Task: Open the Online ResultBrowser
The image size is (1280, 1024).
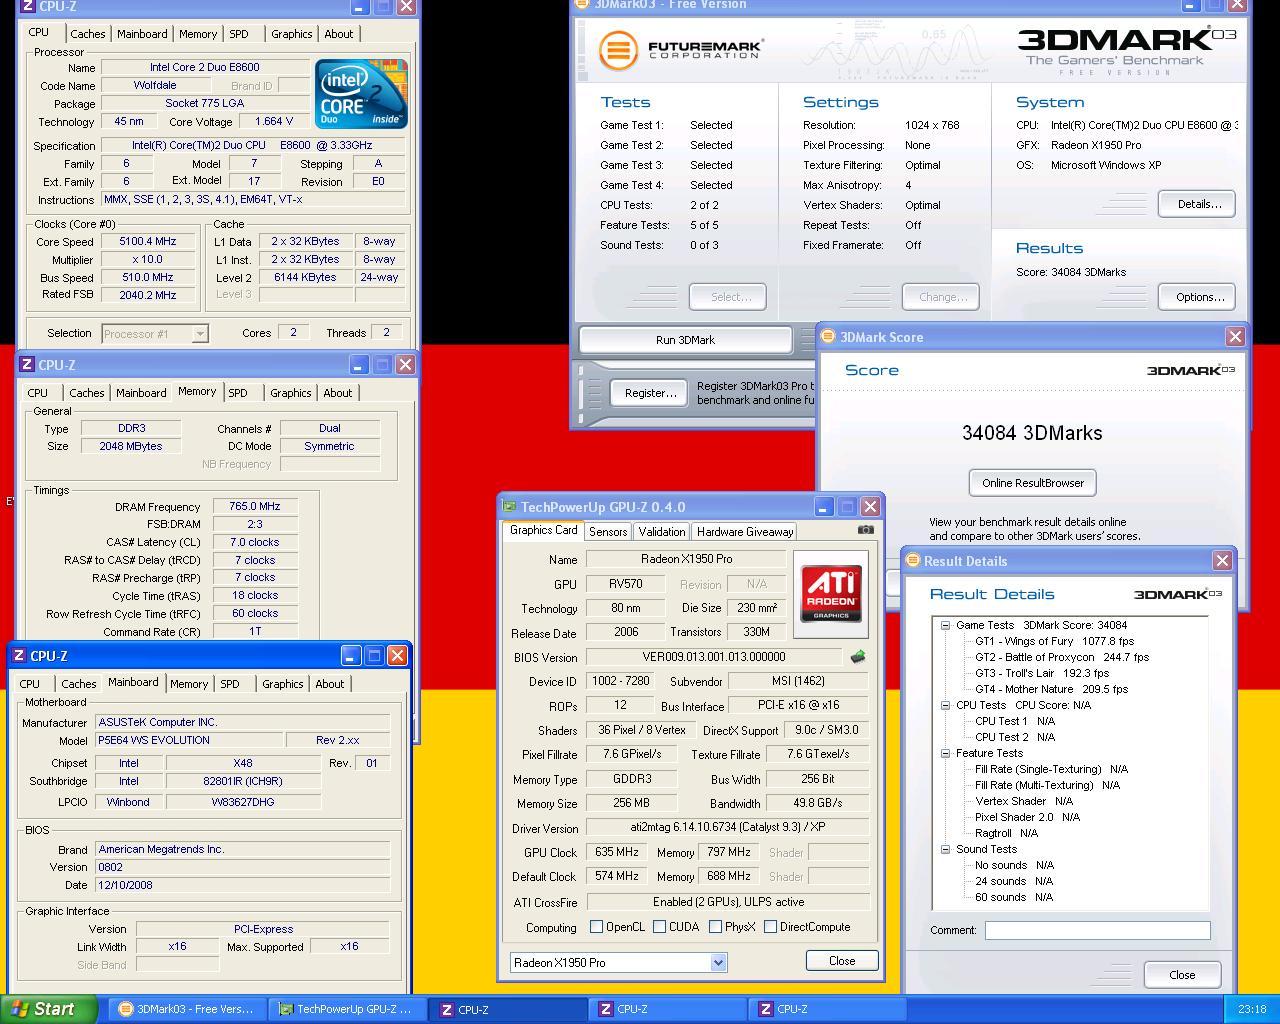Action: click(x=1033, y=483)
